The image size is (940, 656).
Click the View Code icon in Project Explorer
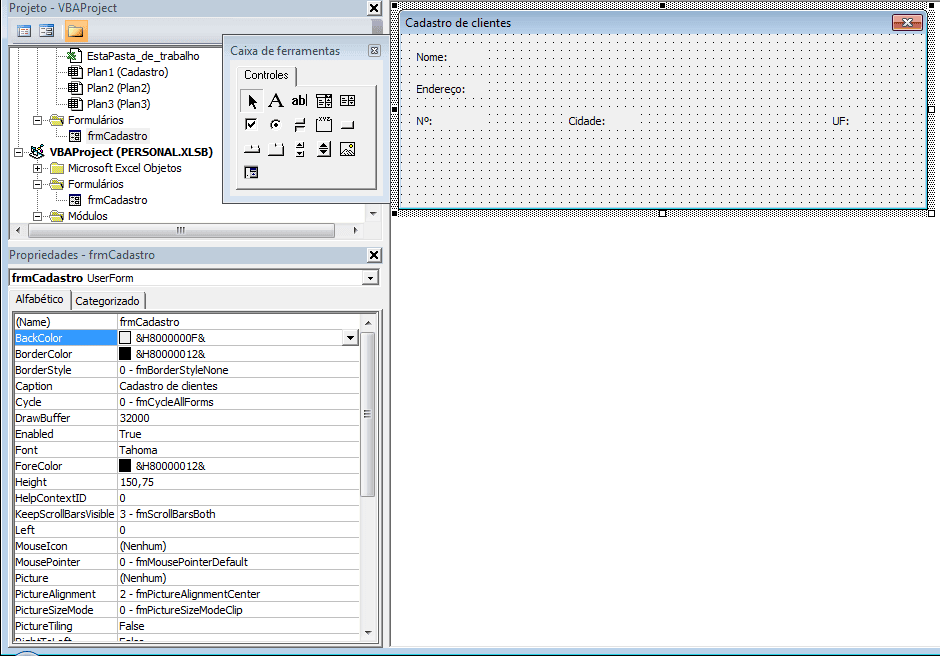point(23,31)
